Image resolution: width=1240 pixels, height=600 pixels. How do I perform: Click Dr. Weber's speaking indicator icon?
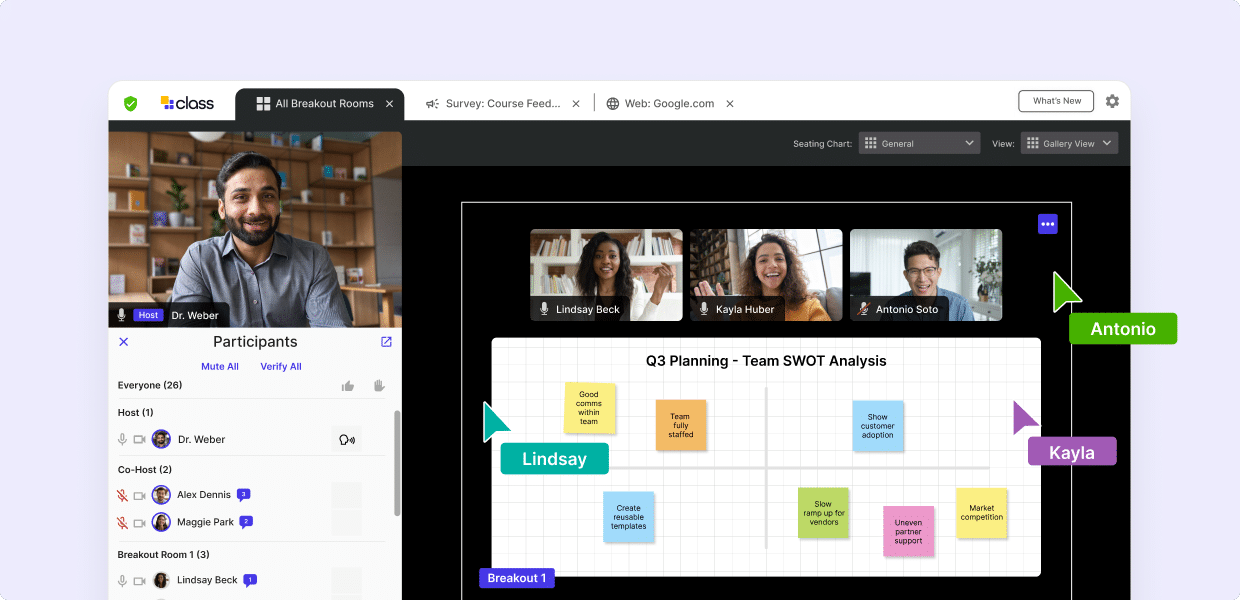346,439
